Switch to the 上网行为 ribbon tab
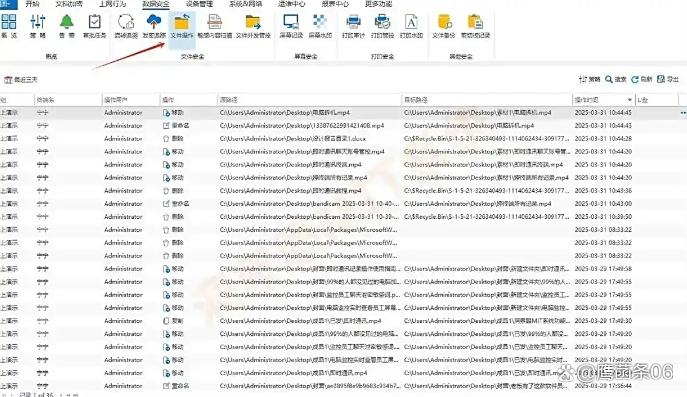Viewport: 687px width, 397px height. pos(113,4)
